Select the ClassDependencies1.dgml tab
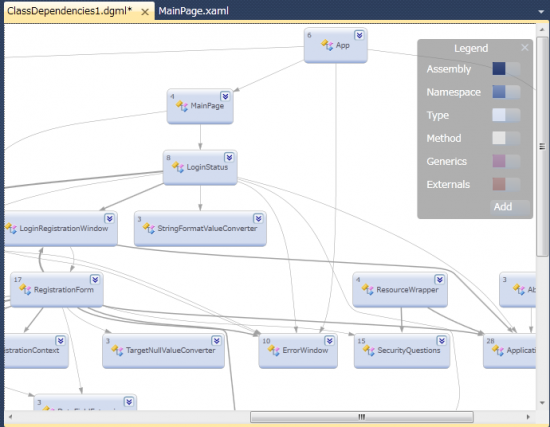 (69, 11)
